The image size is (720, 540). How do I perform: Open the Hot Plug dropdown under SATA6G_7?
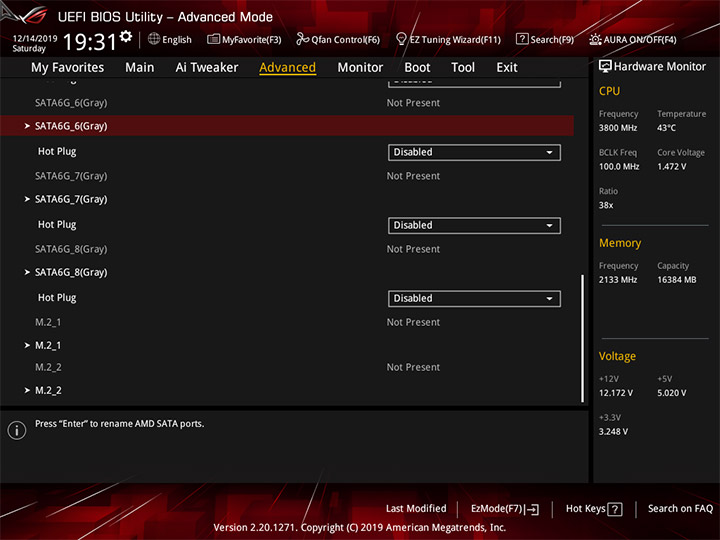point(474,225)
